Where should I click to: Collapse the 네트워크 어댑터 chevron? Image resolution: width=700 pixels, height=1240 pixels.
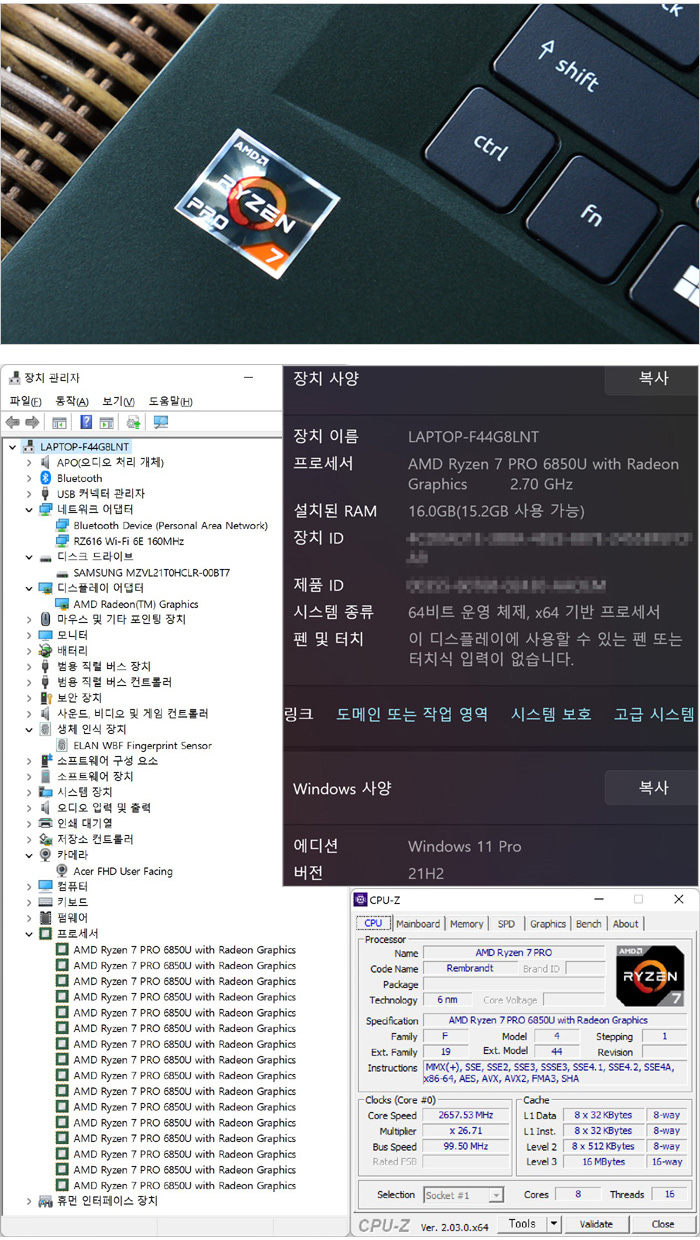pos(30,510)
